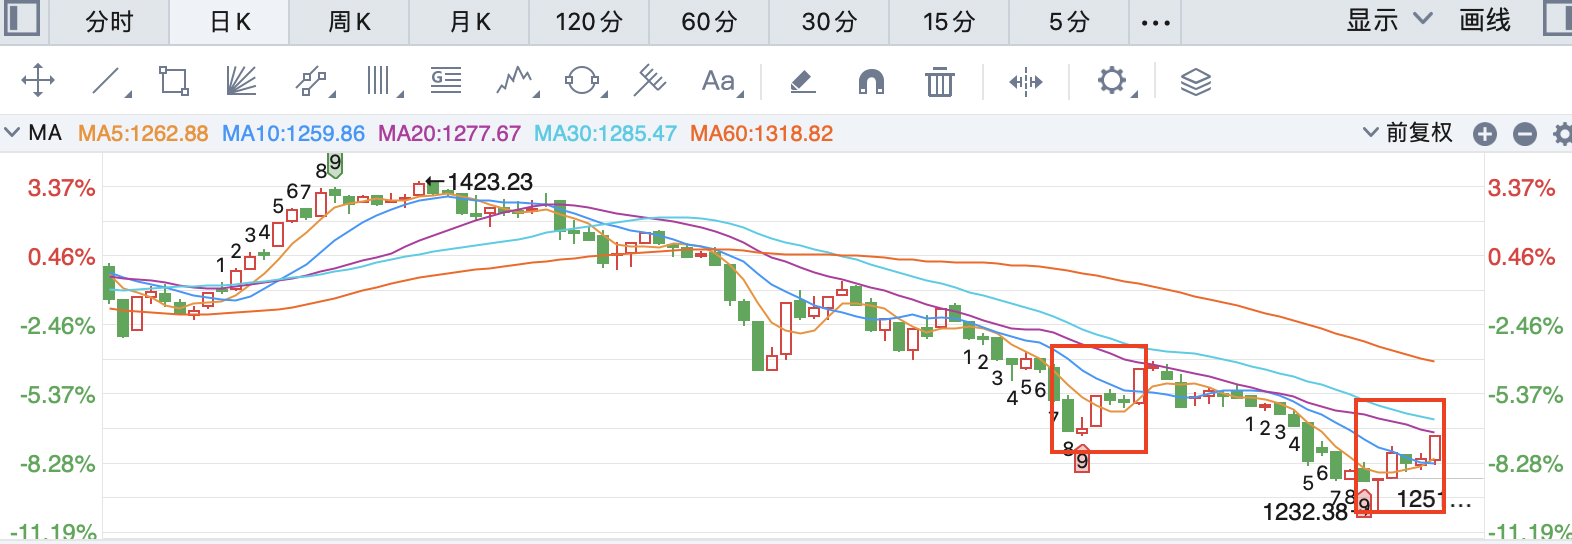This screenshot has height=544, width=1572.
Task: Switch to the 周K weekly chart tab
Action: (x=349, y=22)
